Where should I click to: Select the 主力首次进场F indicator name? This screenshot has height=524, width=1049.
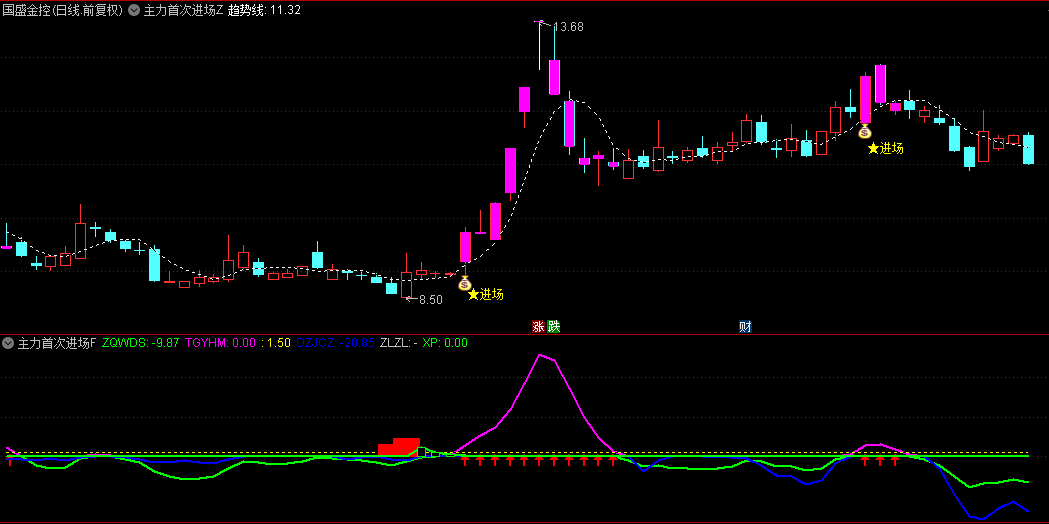click(x=57, y=343)
